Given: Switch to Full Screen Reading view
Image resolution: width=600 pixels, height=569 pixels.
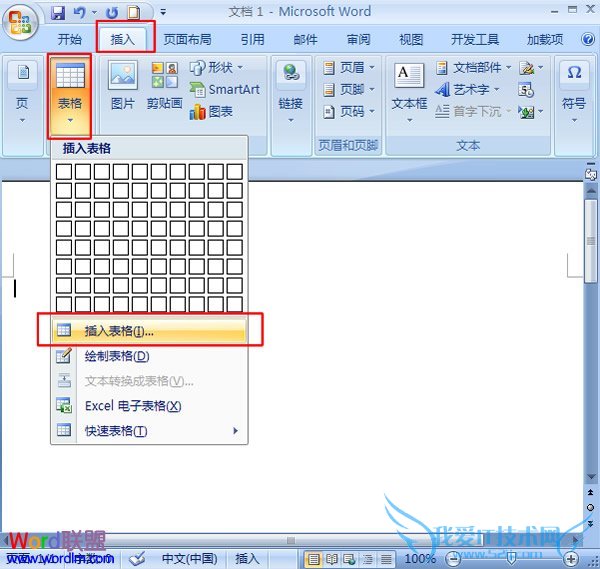Looking at the screenshot, I should coord(331,559).
